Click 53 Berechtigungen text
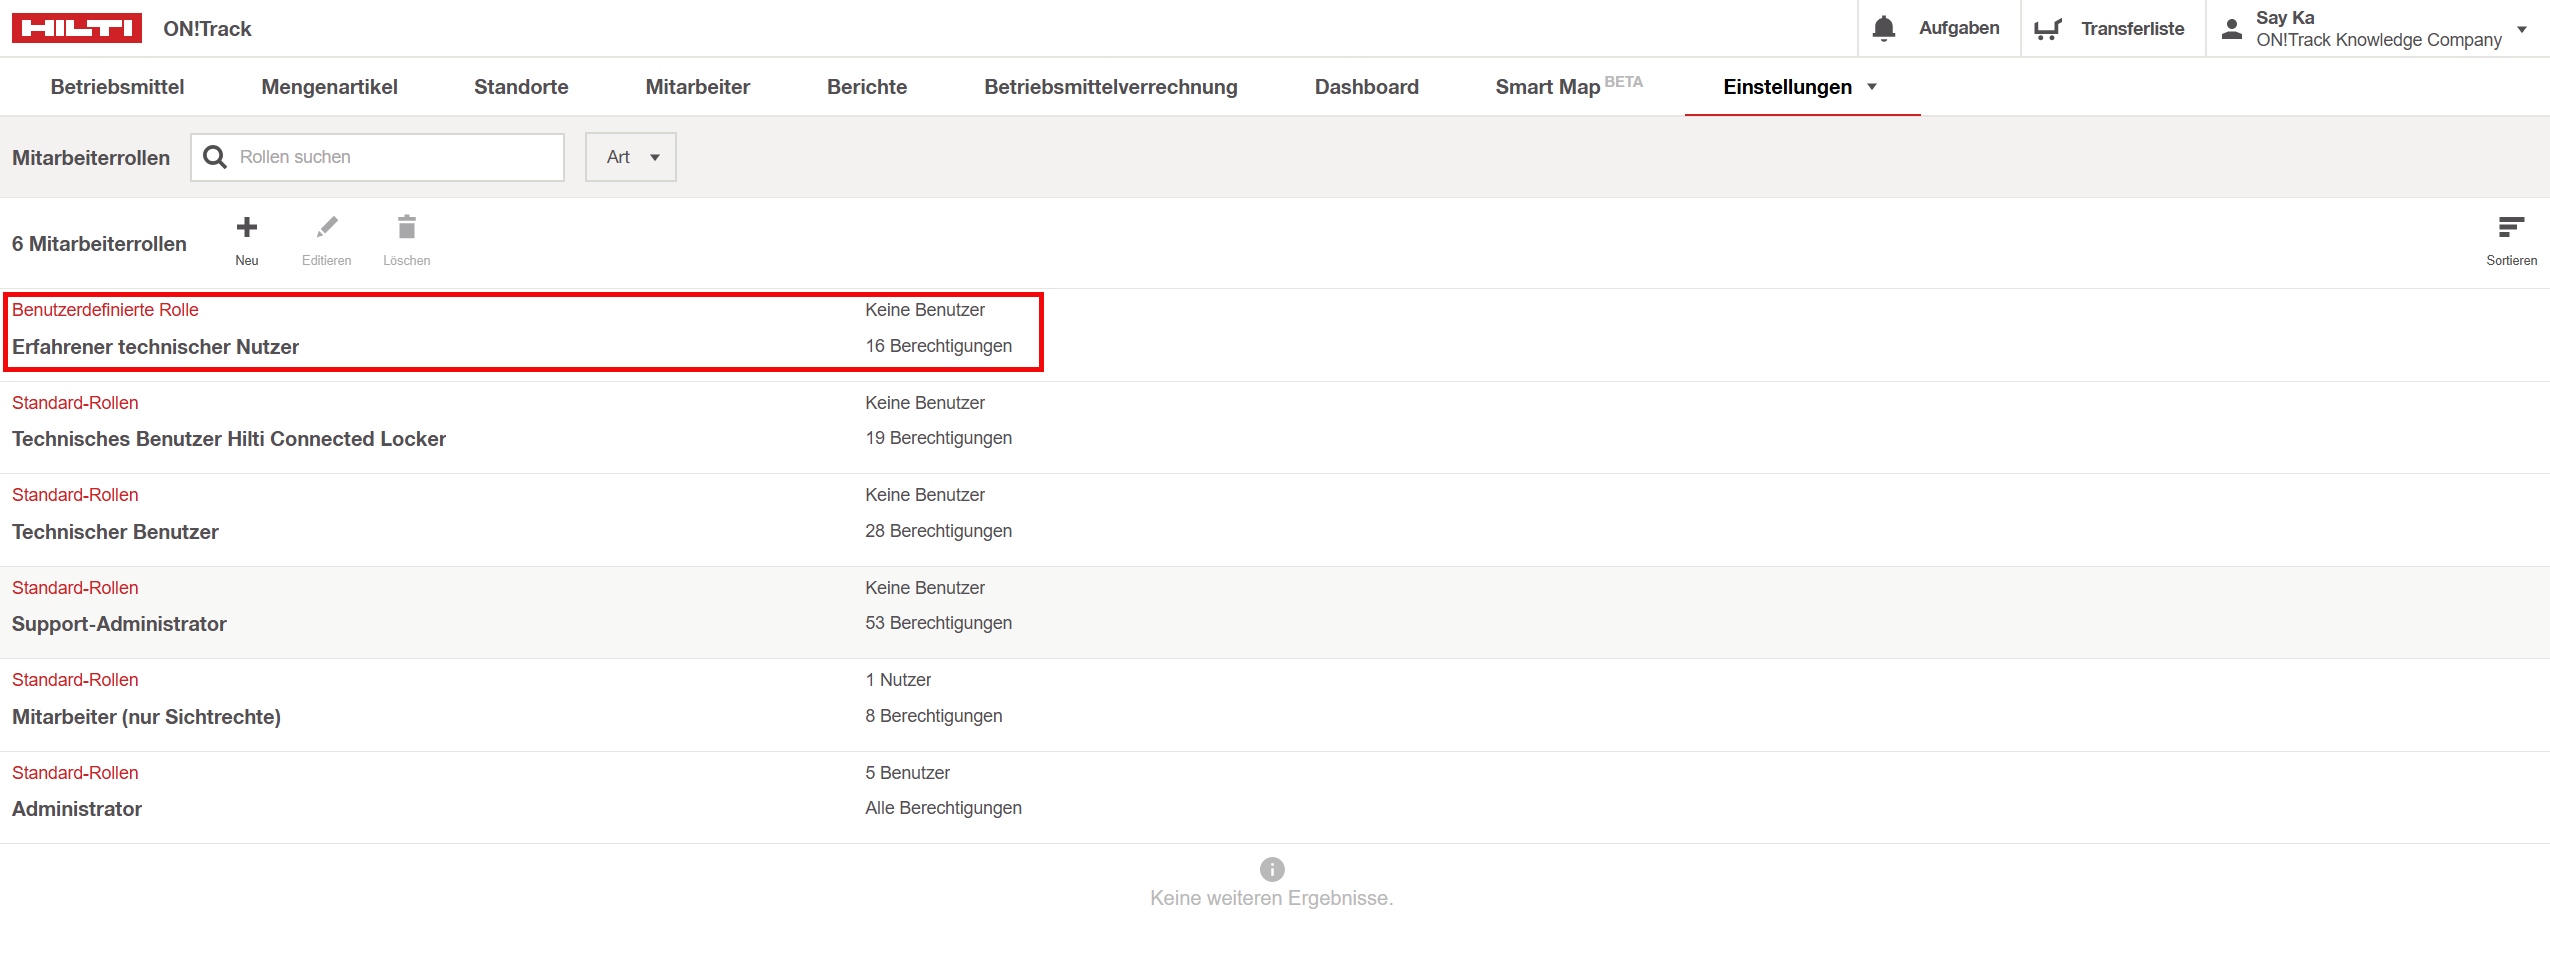 (x=939, y=623)
